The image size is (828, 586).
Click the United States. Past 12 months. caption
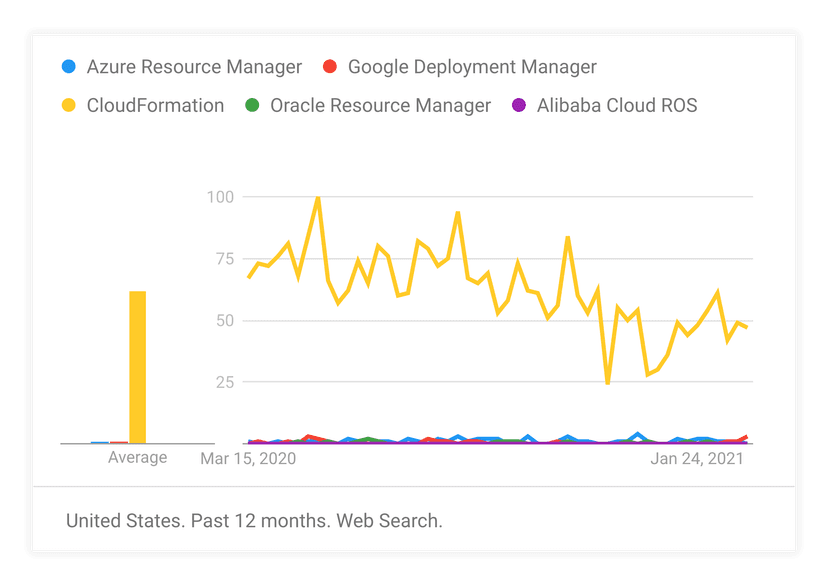click(x=254, y=521)
